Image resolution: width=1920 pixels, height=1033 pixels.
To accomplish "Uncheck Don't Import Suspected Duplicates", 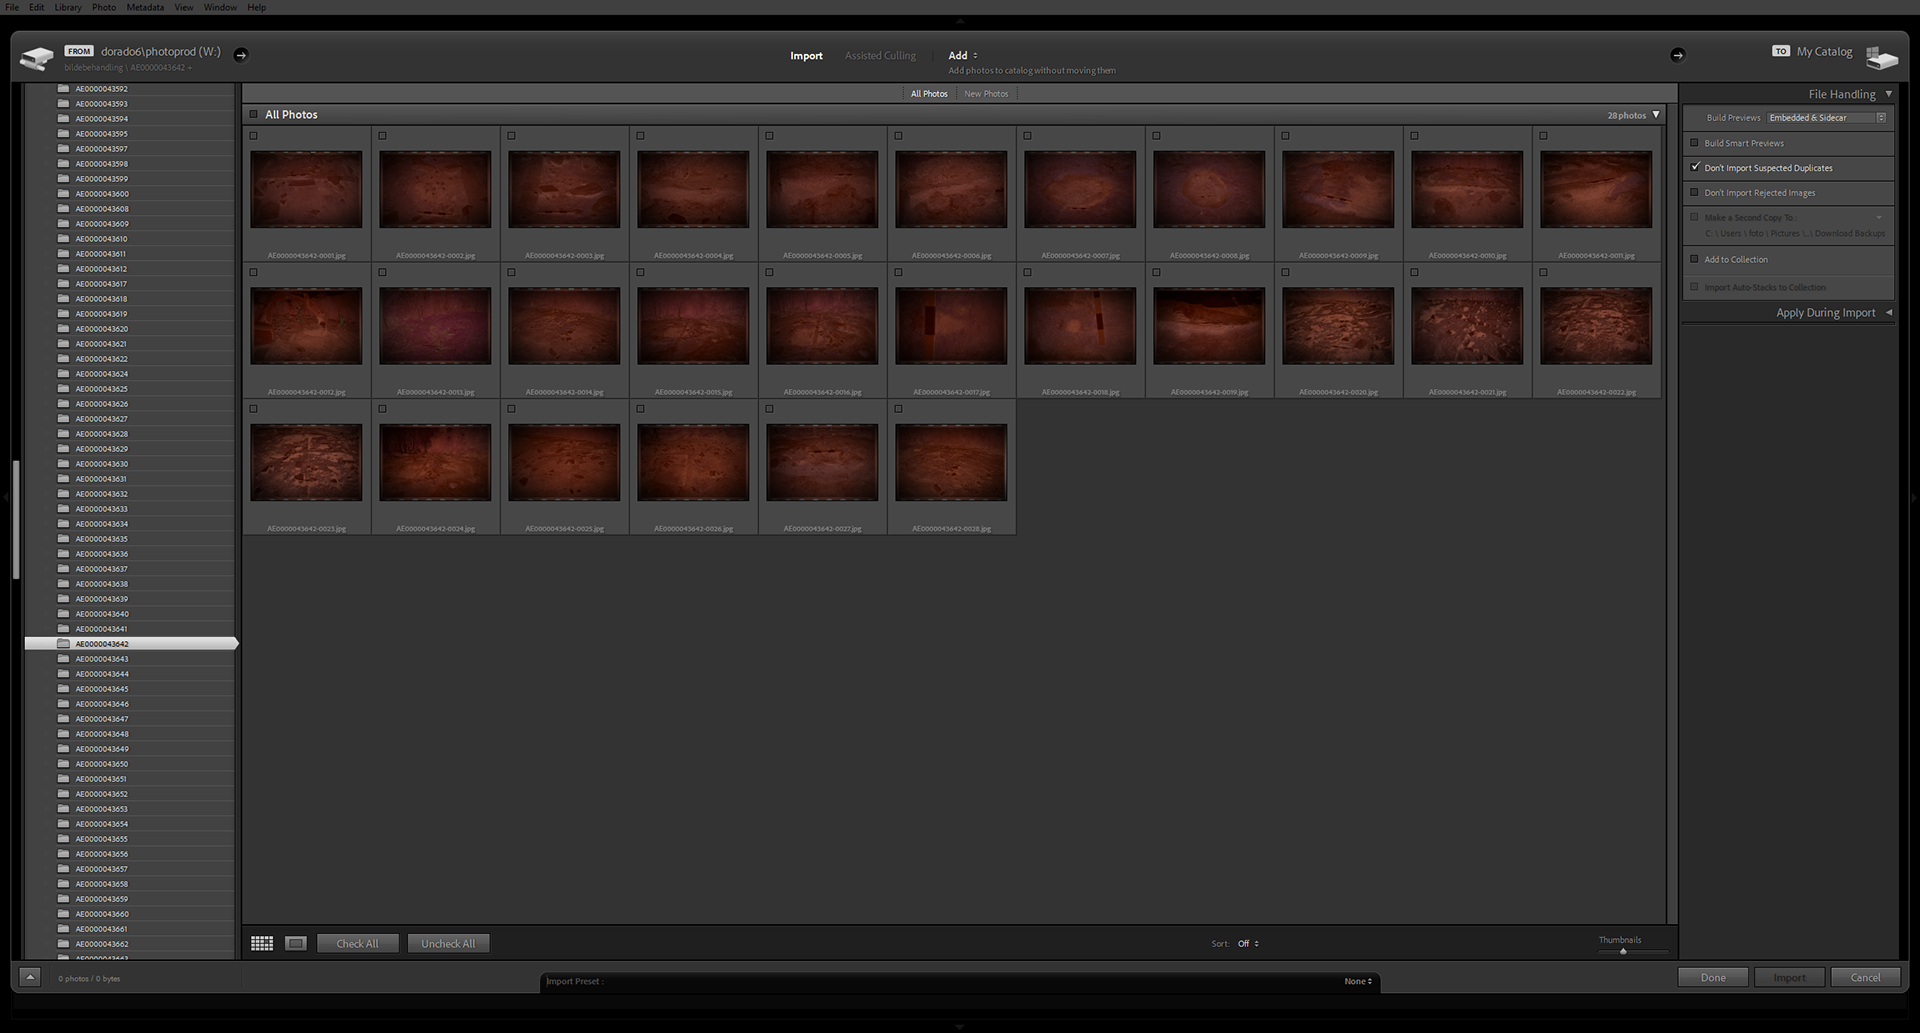I will coord(1695,167).
